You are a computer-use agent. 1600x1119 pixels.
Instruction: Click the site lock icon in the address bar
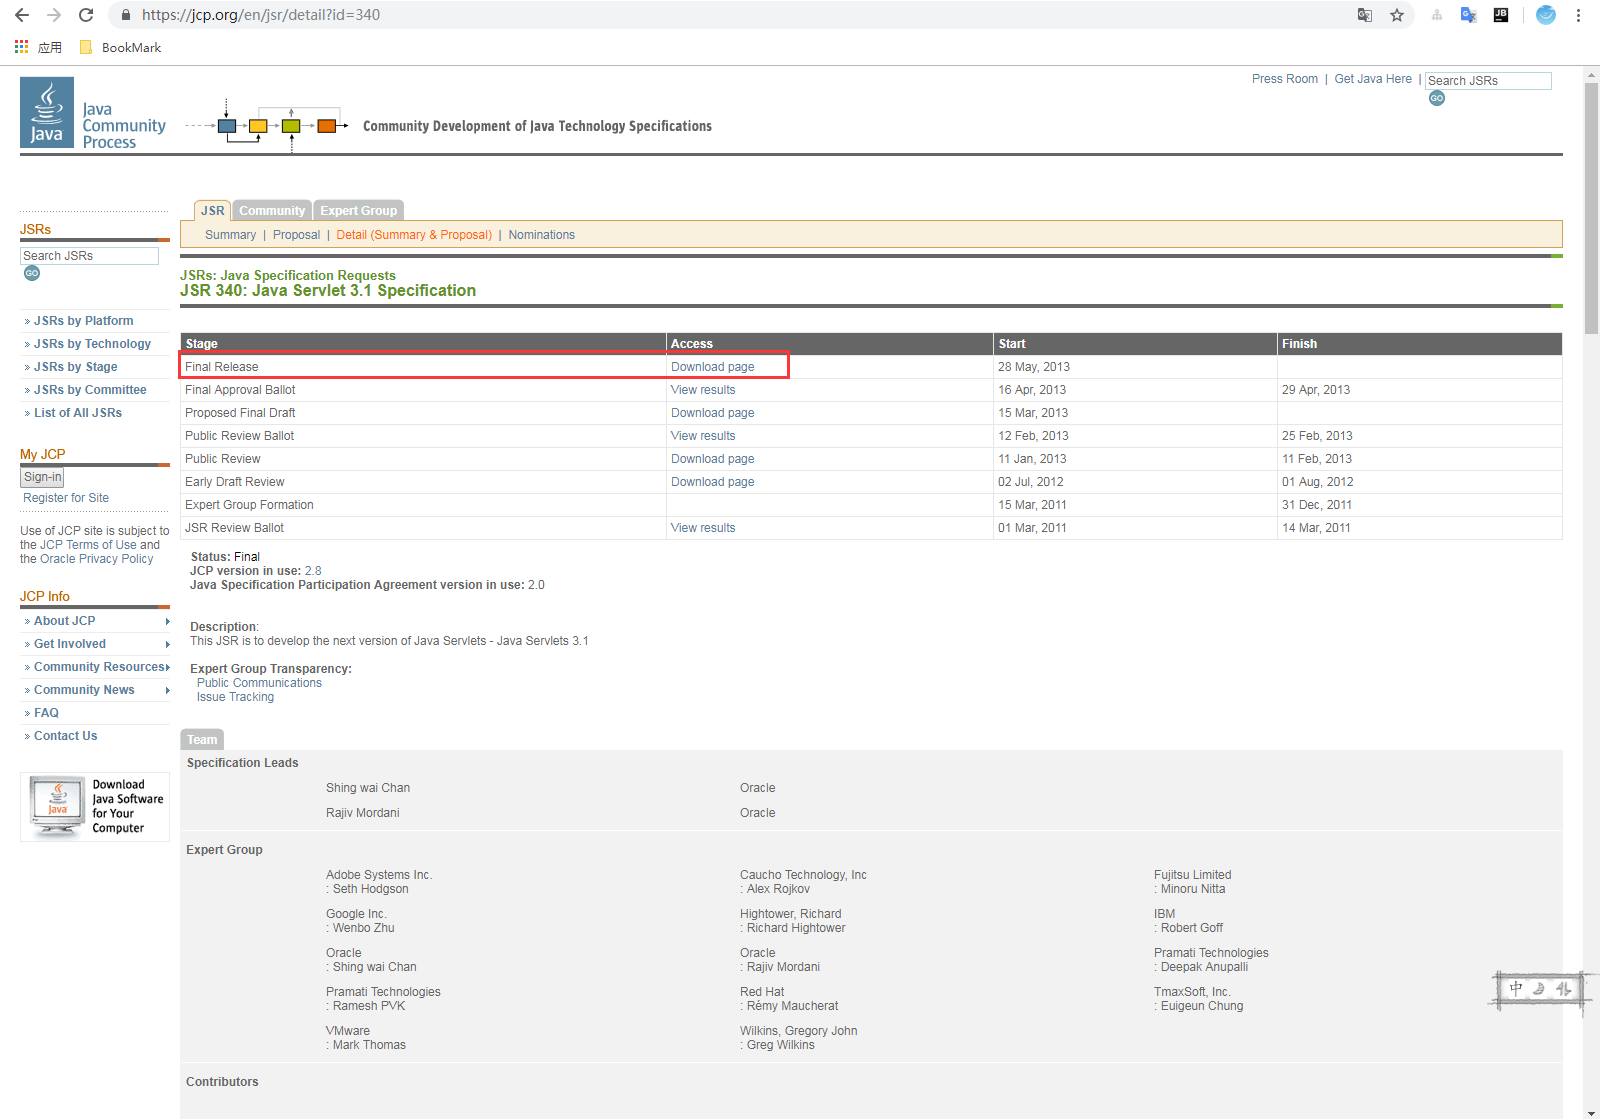click(125, 15)
